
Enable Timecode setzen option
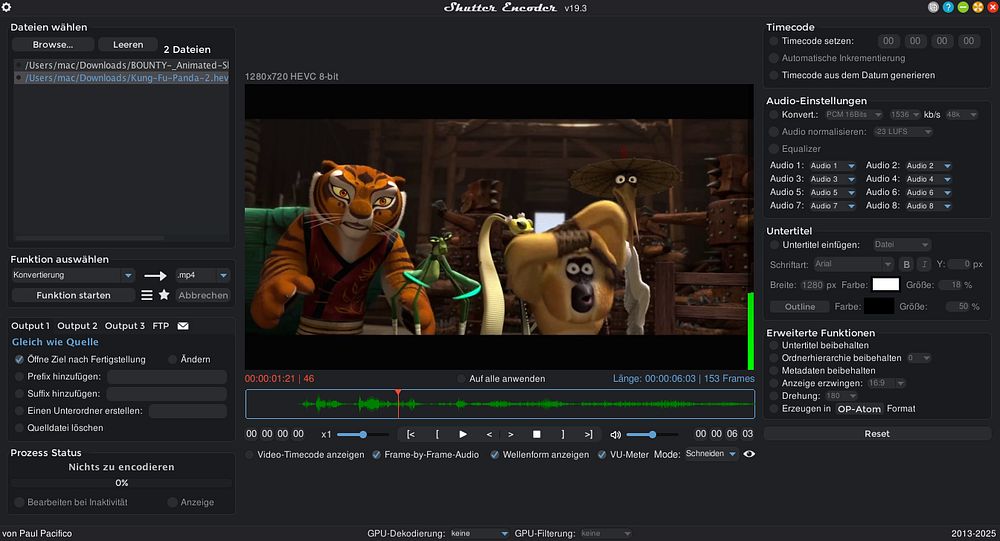[x=774, y=41]
